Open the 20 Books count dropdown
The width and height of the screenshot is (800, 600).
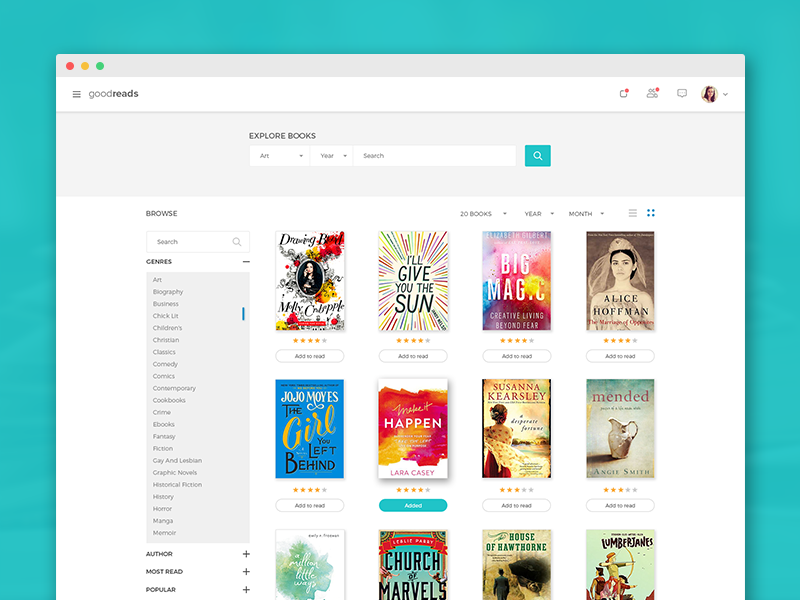[483, 214]
